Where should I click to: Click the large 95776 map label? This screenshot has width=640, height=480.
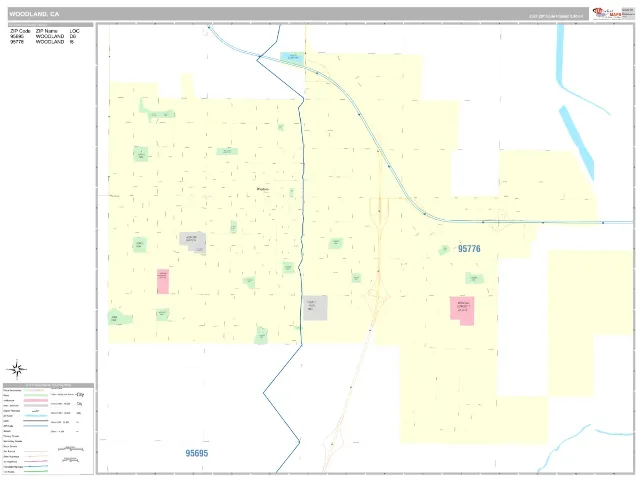(469, 249)
